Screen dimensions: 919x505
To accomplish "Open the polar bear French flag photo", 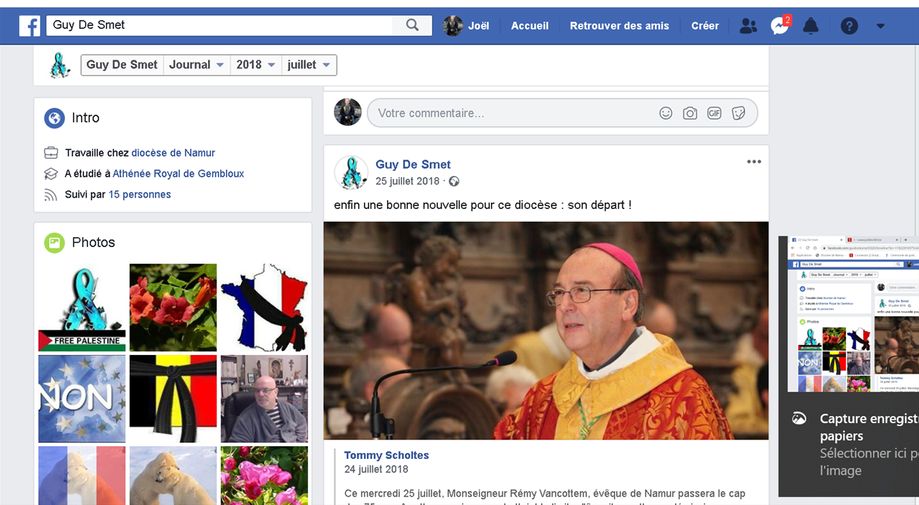I will tap(82, 476).
